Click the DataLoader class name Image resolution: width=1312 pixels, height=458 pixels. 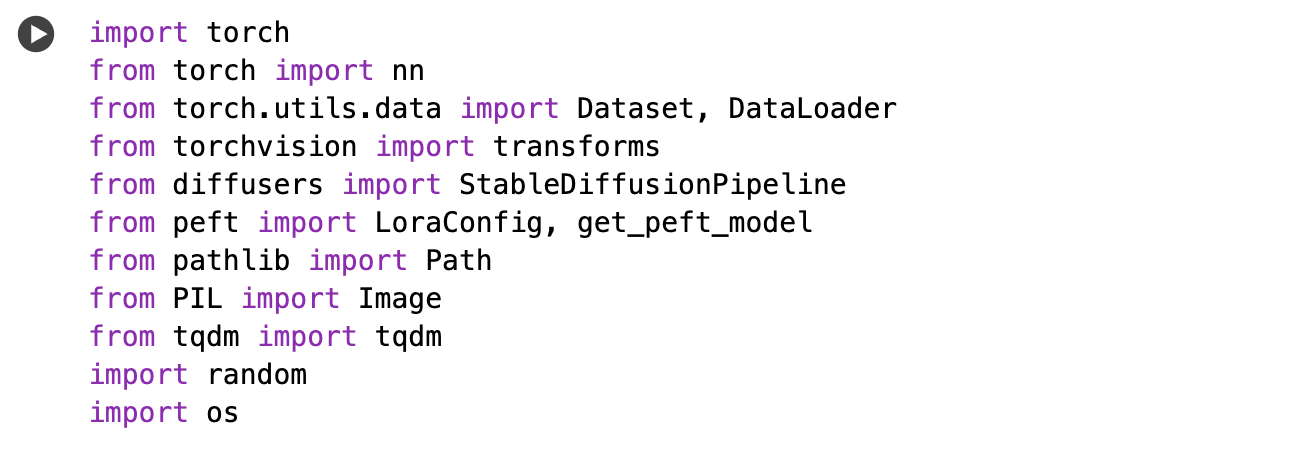pyautogui.click(x=812, y=109)
